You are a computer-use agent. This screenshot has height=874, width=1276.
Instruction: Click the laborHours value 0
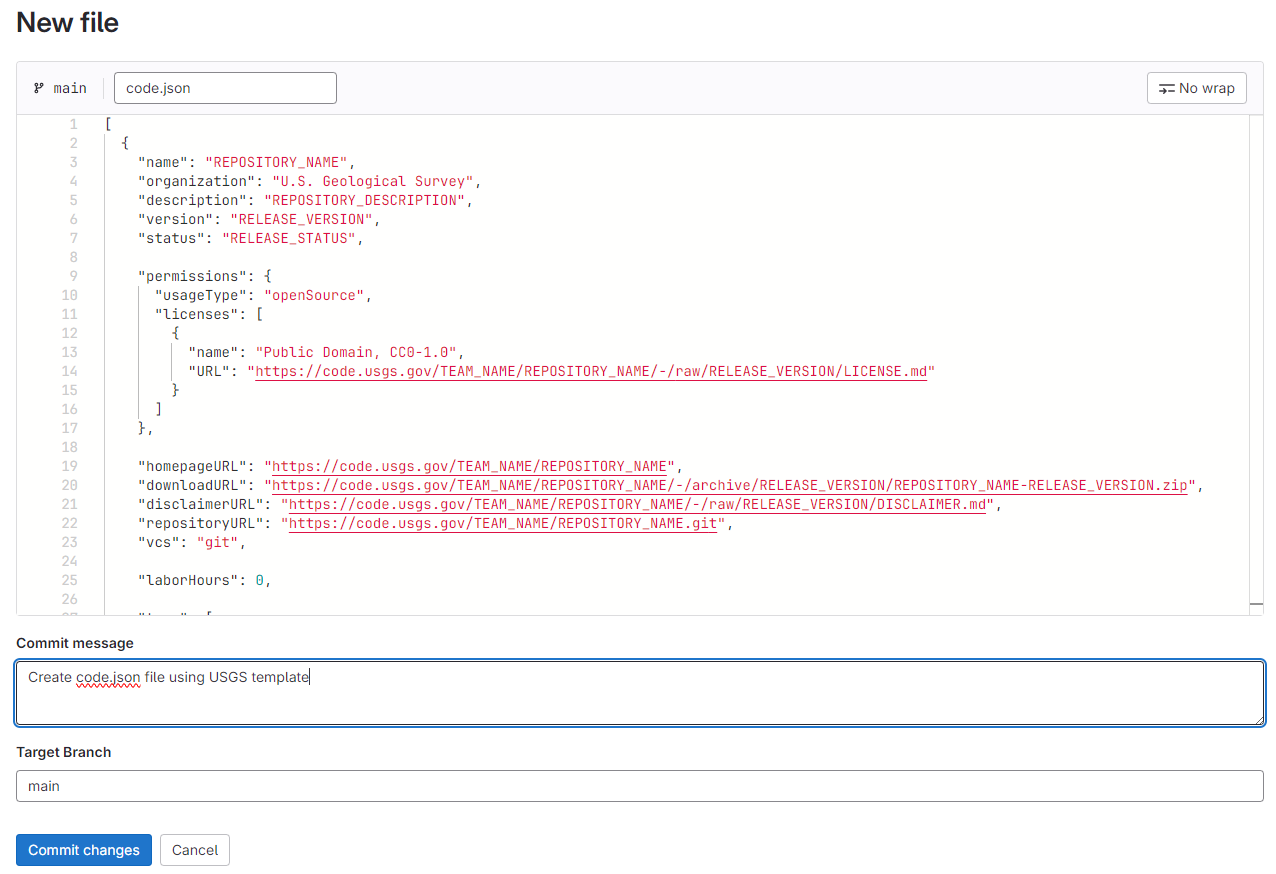pyautogui.click(x=259, y=580)
